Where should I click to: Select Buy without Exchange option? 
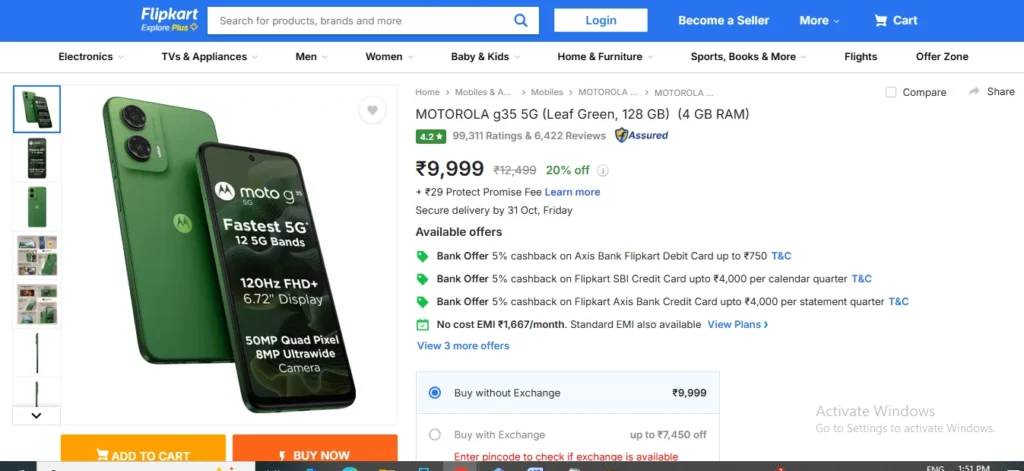tap(435, 393)
